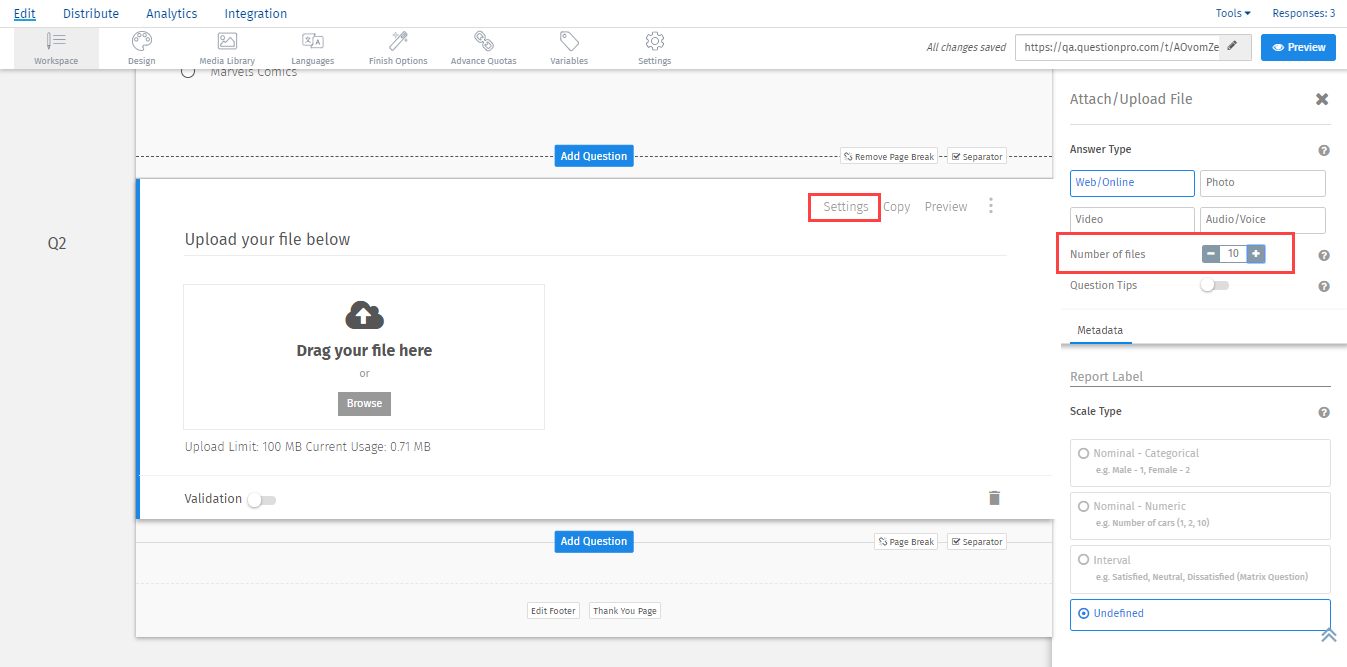Screen dimensions: 1347x667
Task: Click the blue Preview button
Action: (x=1298, y=47)
